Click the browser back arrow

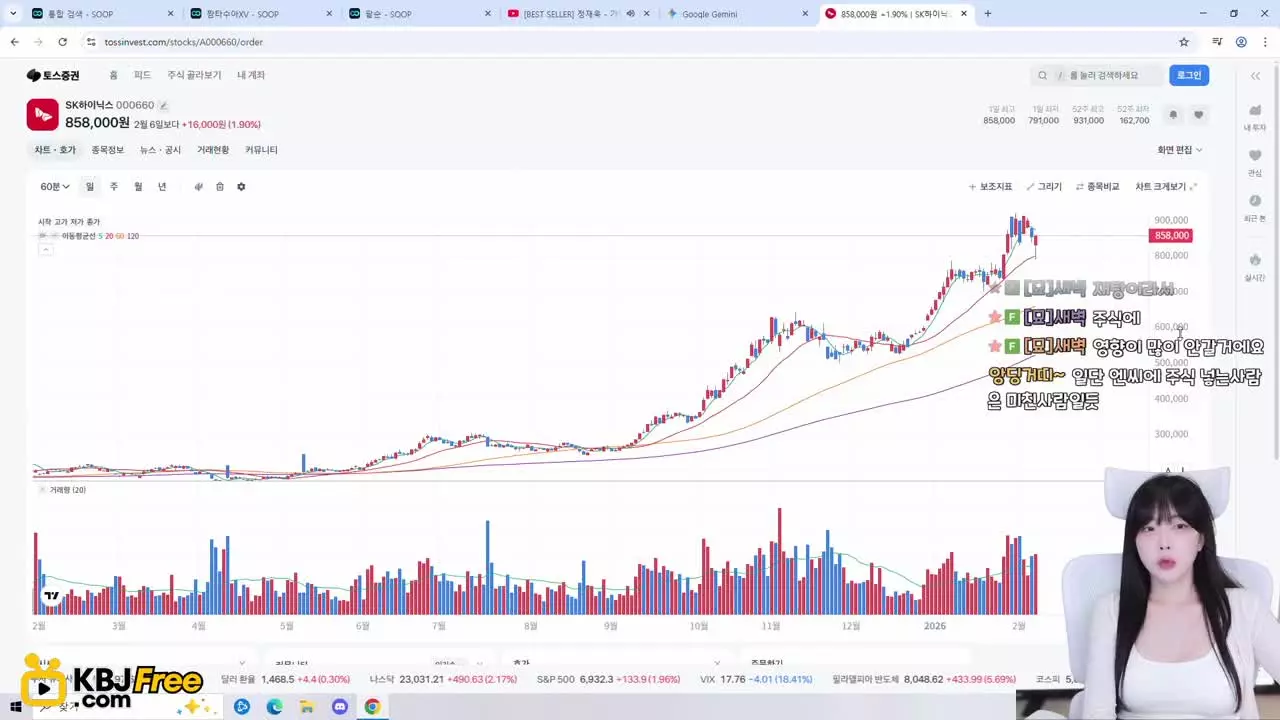point(14,42)
